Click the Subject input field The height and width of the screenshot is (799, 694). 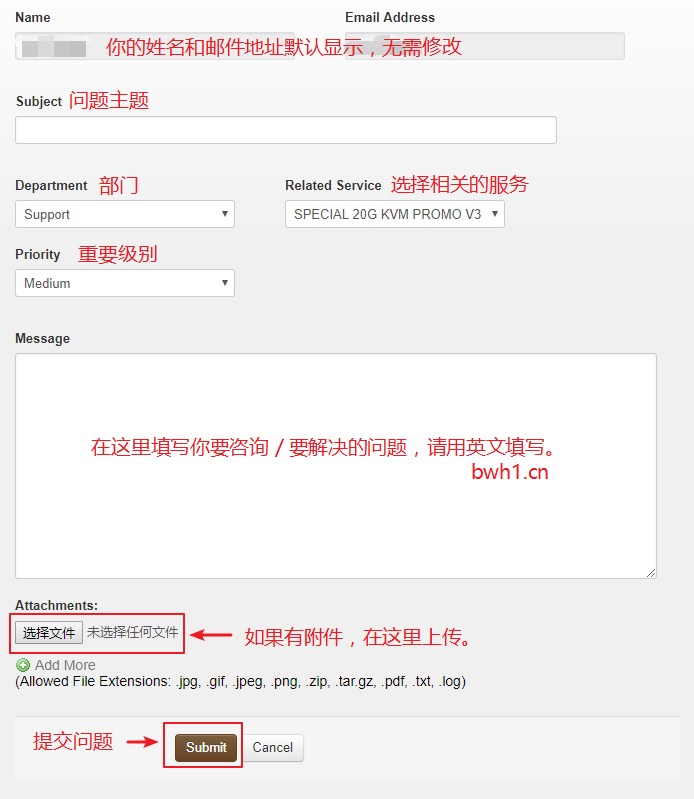285,130
